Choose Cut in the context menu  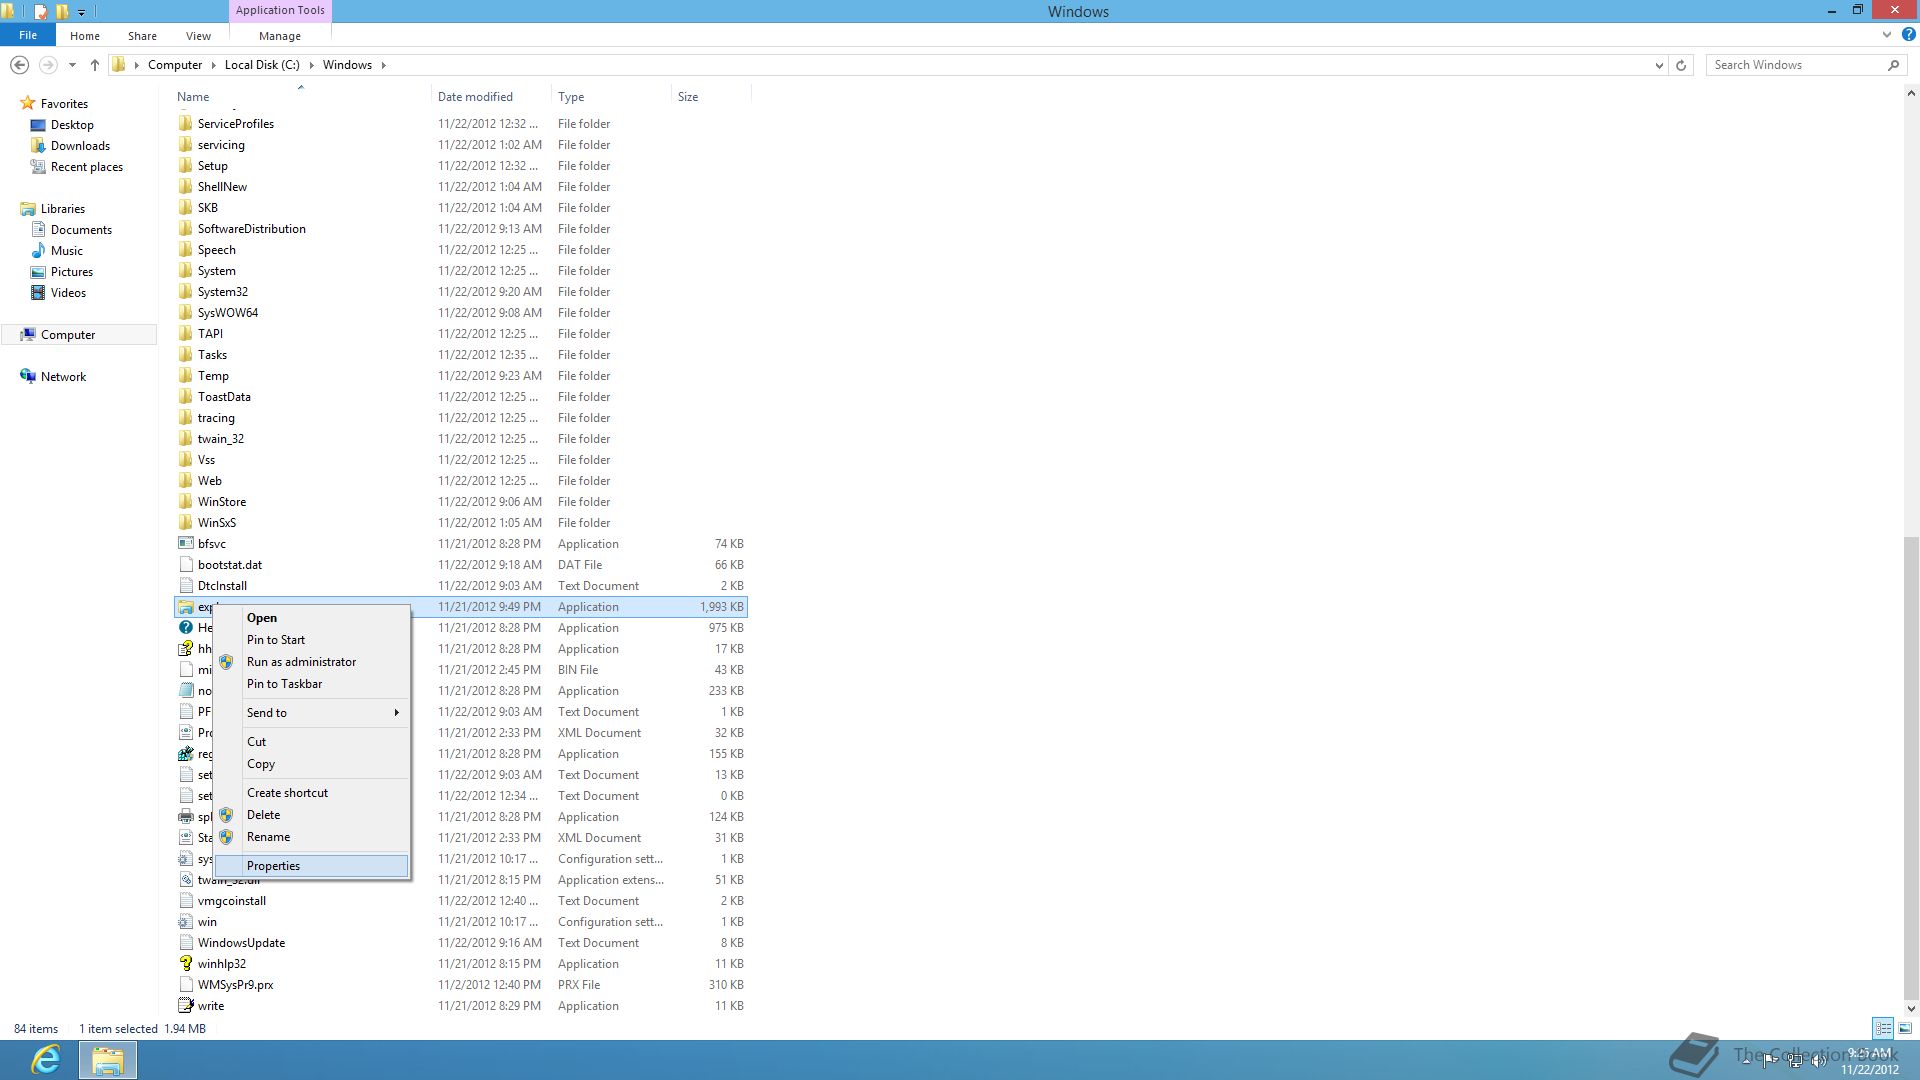(312, 742)
